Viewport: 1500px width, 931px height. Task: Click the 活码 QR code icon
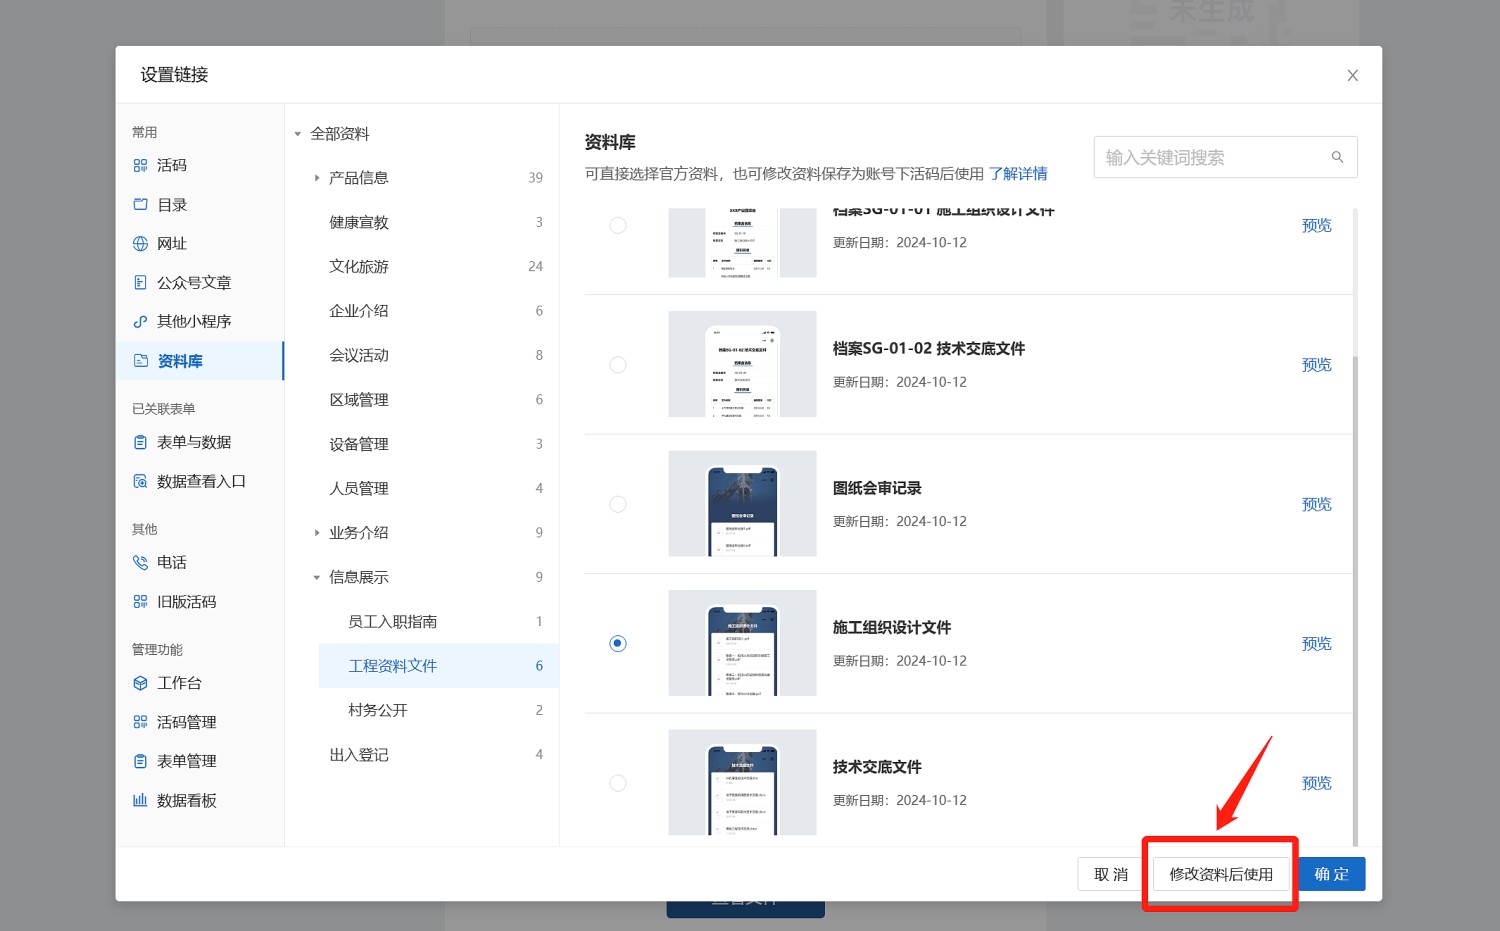point(140,166)
